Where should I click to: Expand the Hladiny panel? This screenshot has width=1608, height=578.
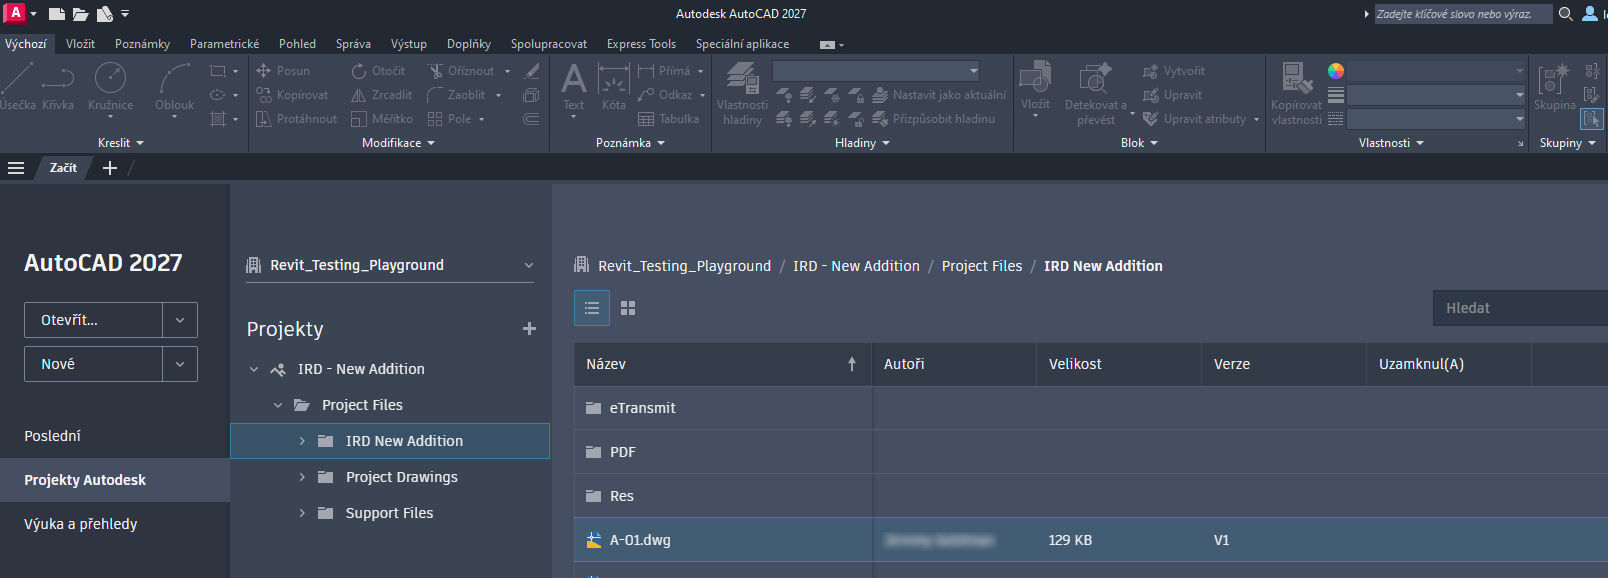(862, 143)
